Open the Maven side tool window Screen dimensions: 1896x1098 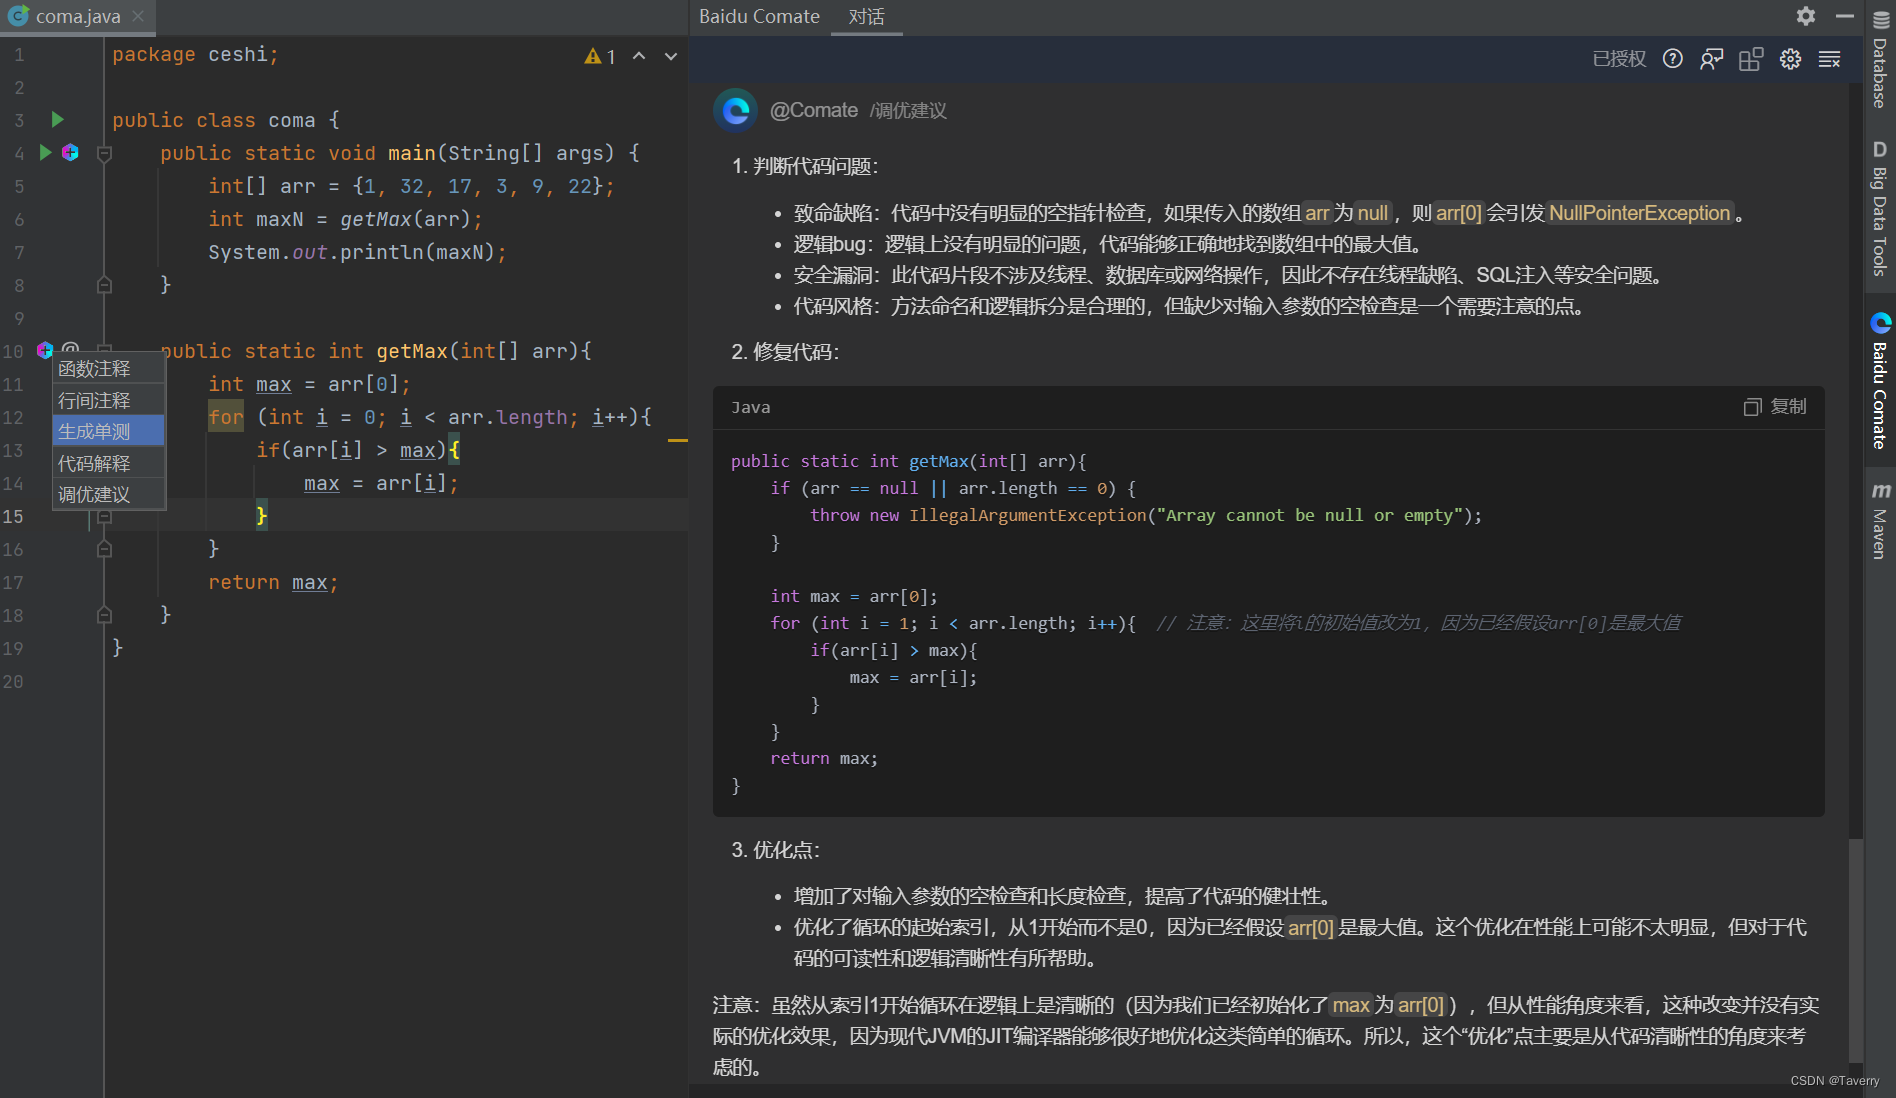1880,520
